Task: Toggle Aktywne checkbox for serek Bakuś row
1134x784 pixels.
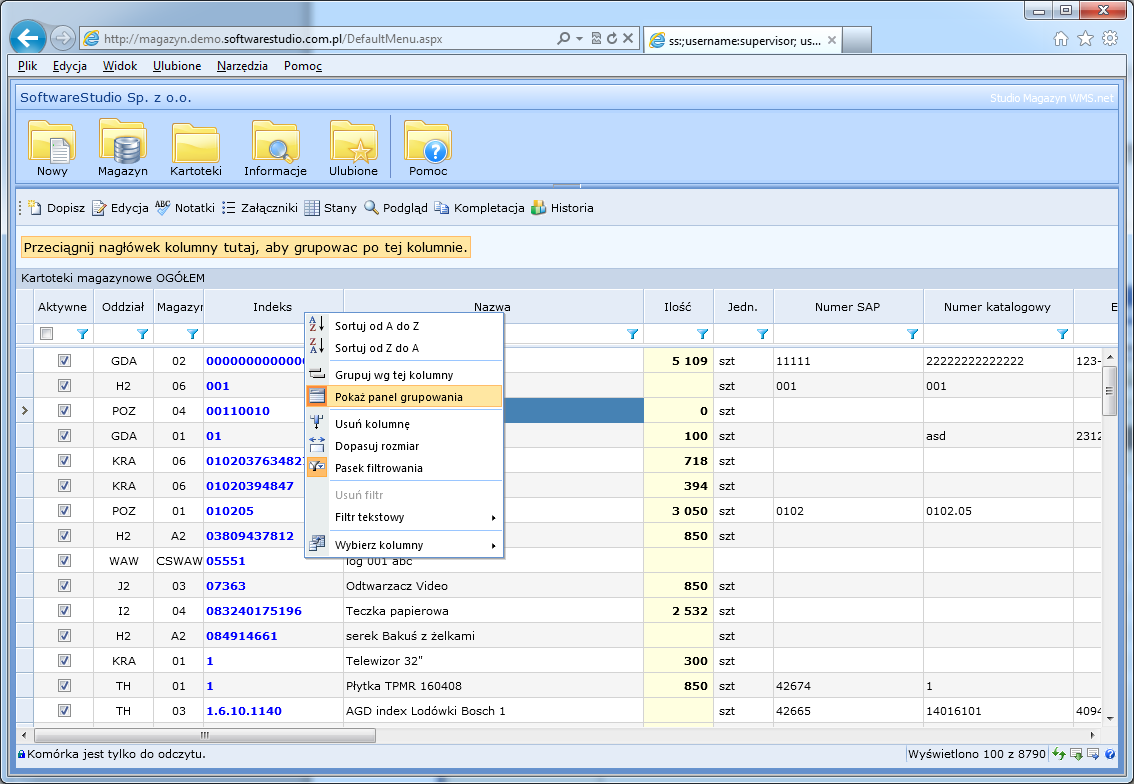Action: tap(64, 636)
